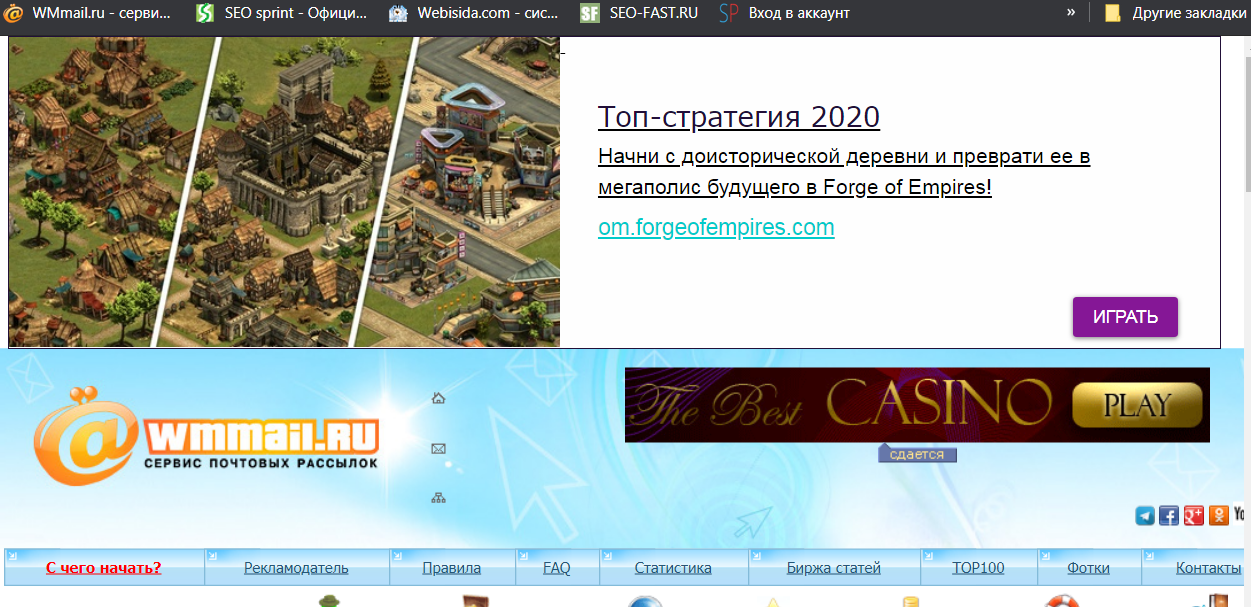
Task: Click the ad description about Forge of Empires
Action: pos(844,172)
